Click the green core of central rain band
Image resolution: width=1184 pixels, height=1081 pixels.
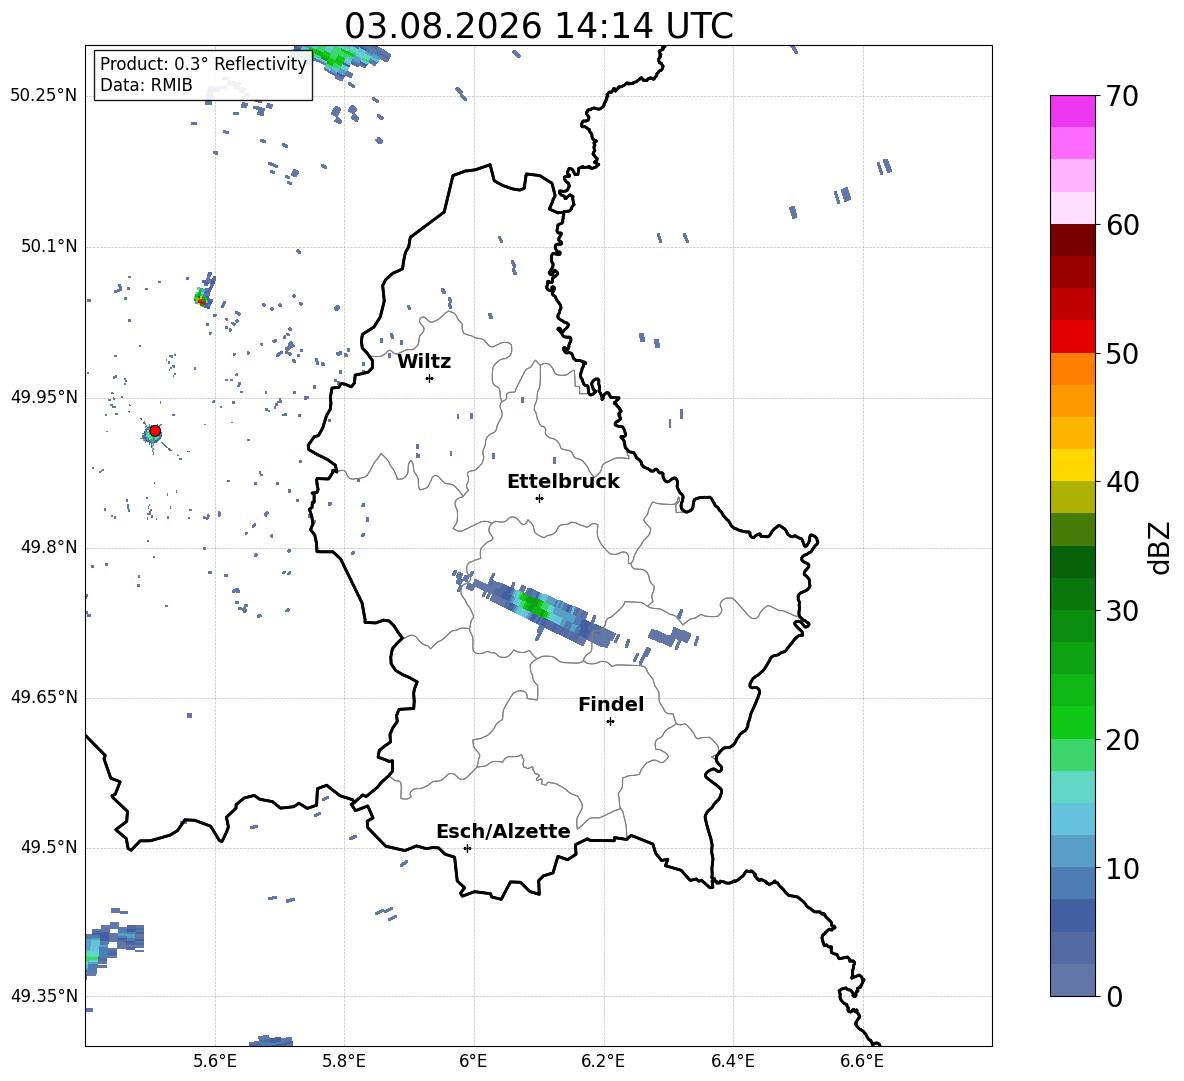533,605
